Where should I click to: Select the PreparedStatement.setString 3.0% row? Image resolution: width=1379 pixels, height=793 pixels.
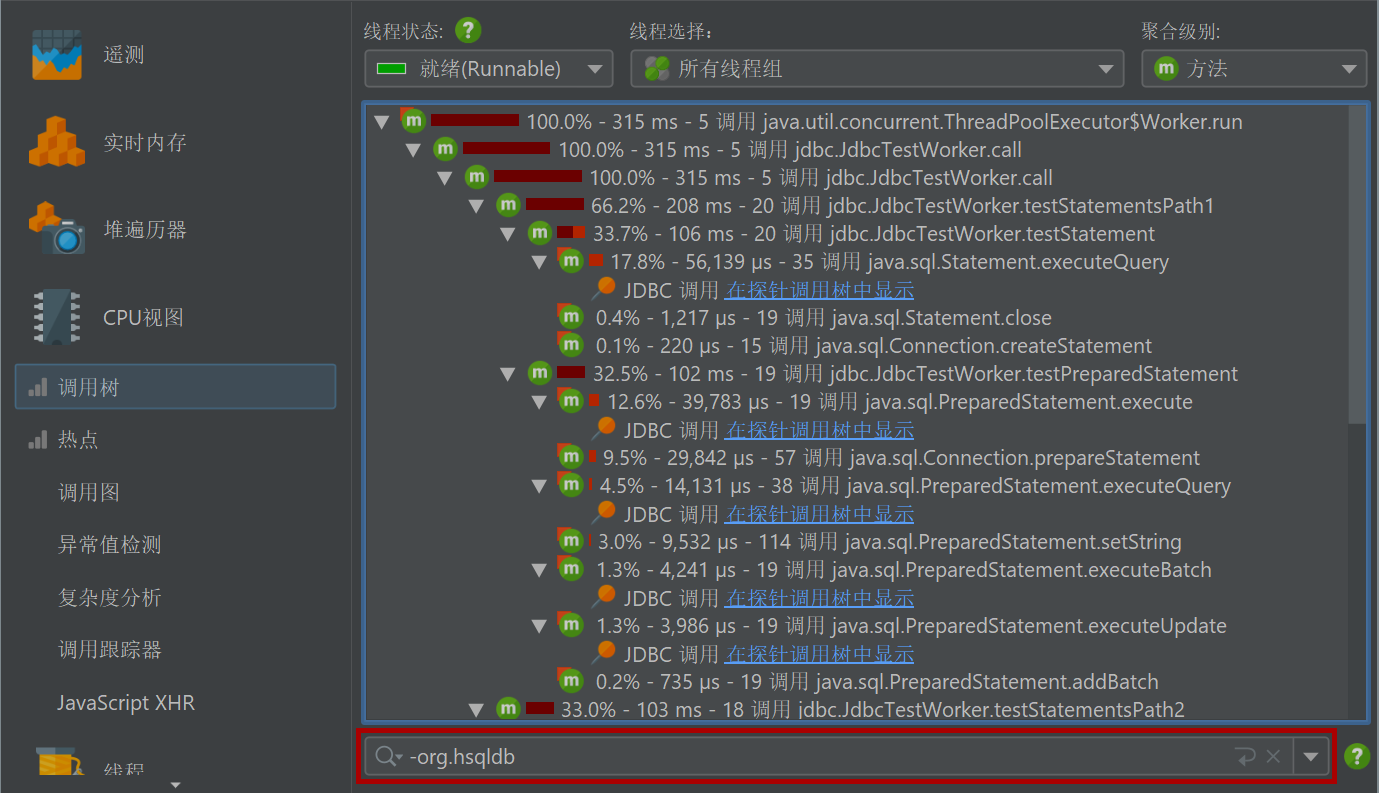(889, 542)
